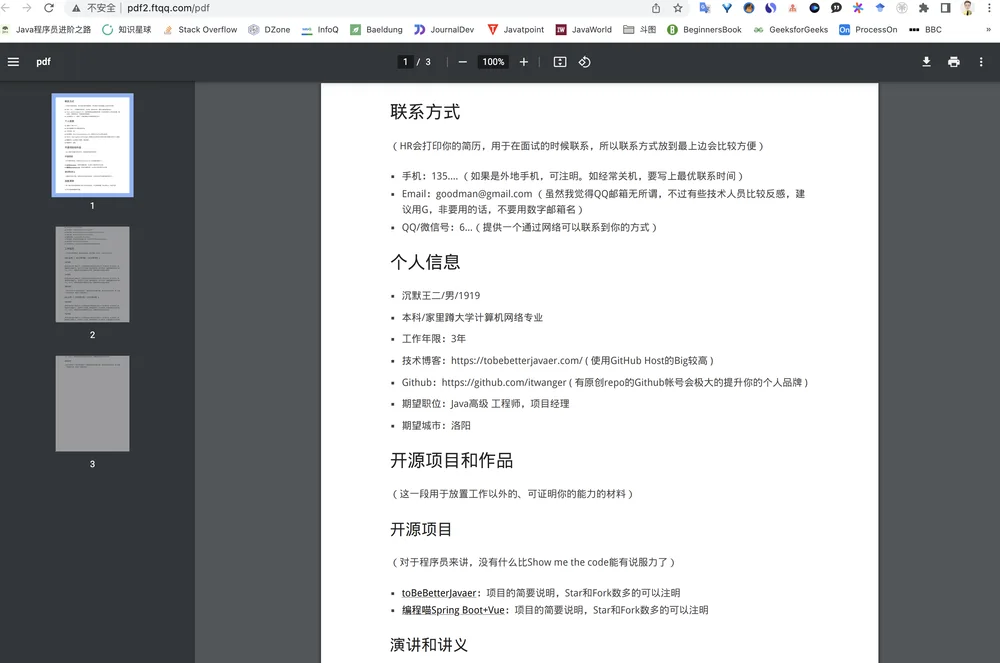Open PDF viewer more actions menu
This screenshot has height=663, width=1000.
point(981,62)
